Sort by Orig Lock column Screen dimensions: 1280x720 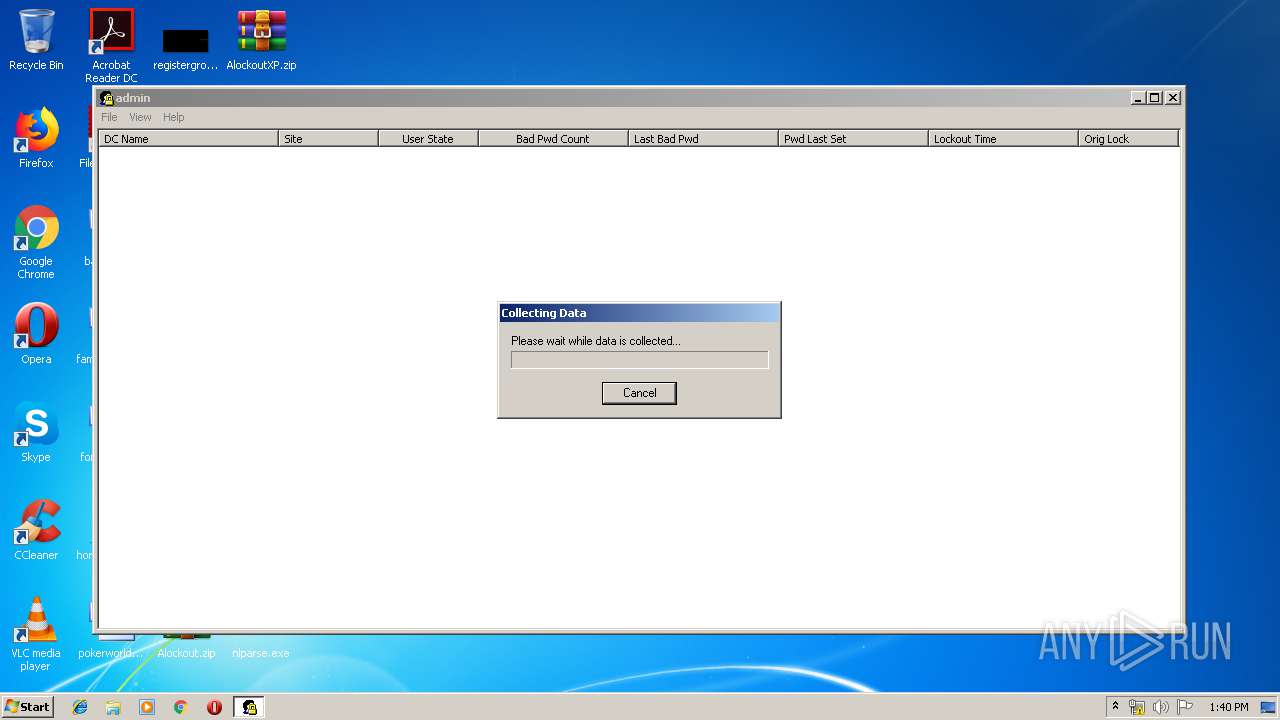coord(1129,139)
